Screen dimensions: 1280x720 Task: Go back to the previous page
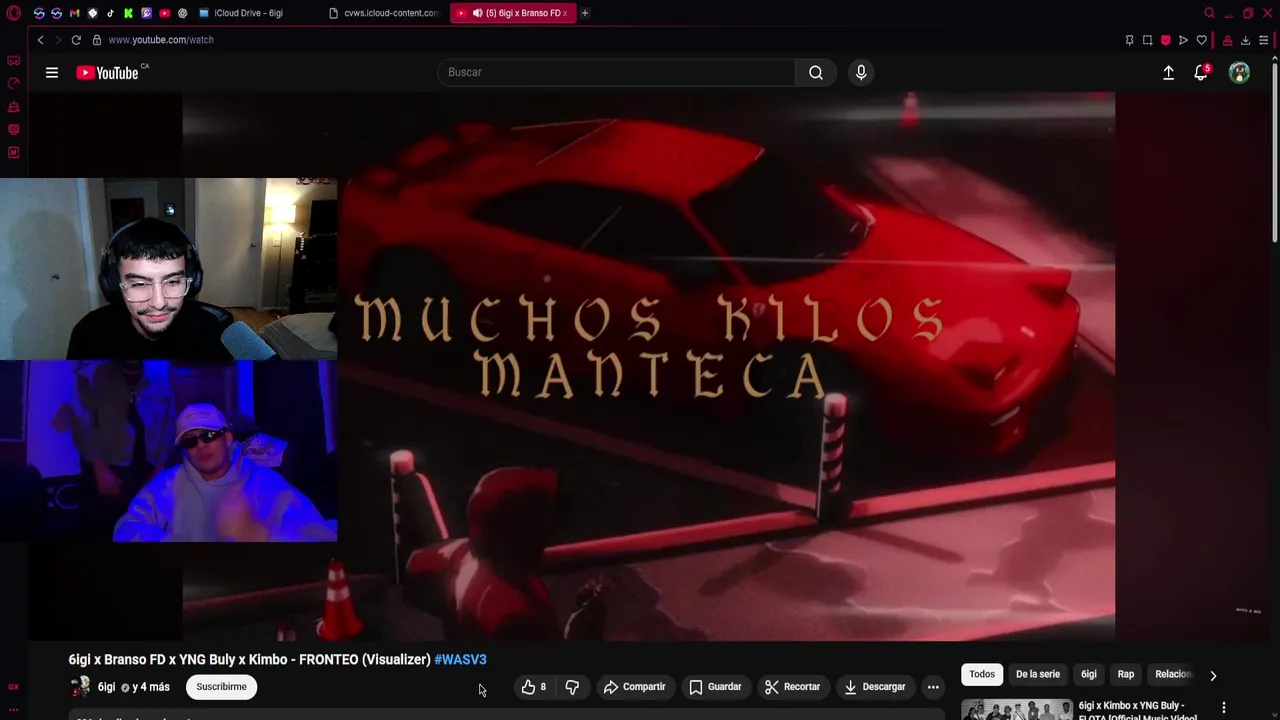click(x=40, y=40)
